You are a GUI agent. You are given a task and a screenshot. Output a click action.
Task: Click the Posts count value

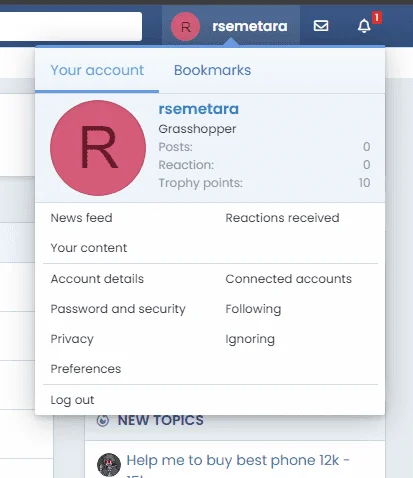(x=366, y=147)
